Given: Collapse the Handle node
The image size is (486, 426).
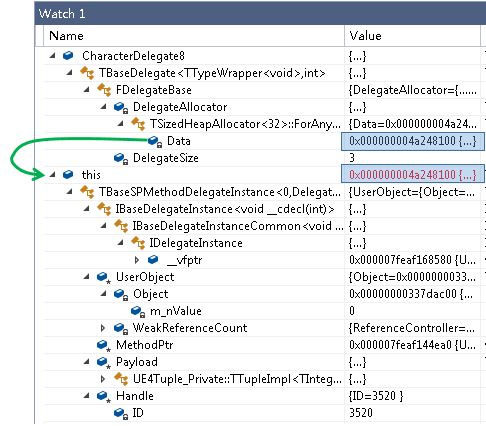Looking at the screenshot, I should click(x=86, y=396).
